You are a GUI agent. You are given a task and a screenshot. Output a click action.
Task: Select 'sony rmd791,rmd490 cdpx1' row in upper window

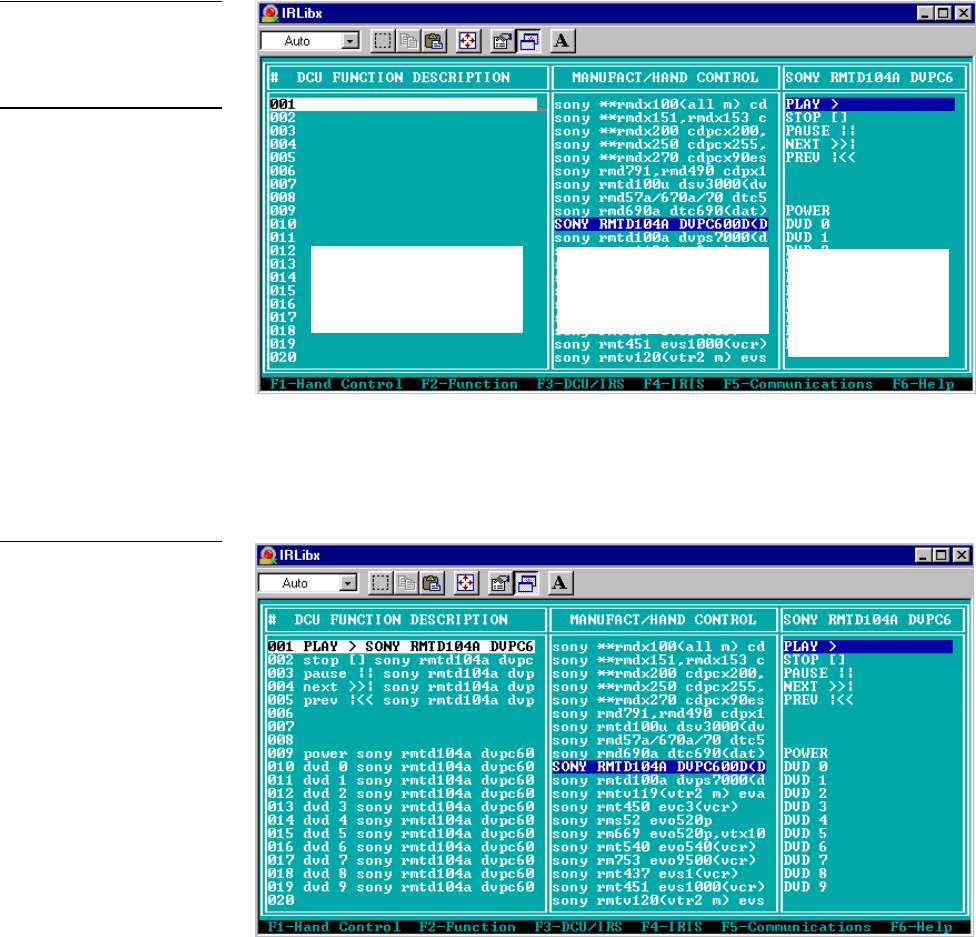tap(661, 171)
